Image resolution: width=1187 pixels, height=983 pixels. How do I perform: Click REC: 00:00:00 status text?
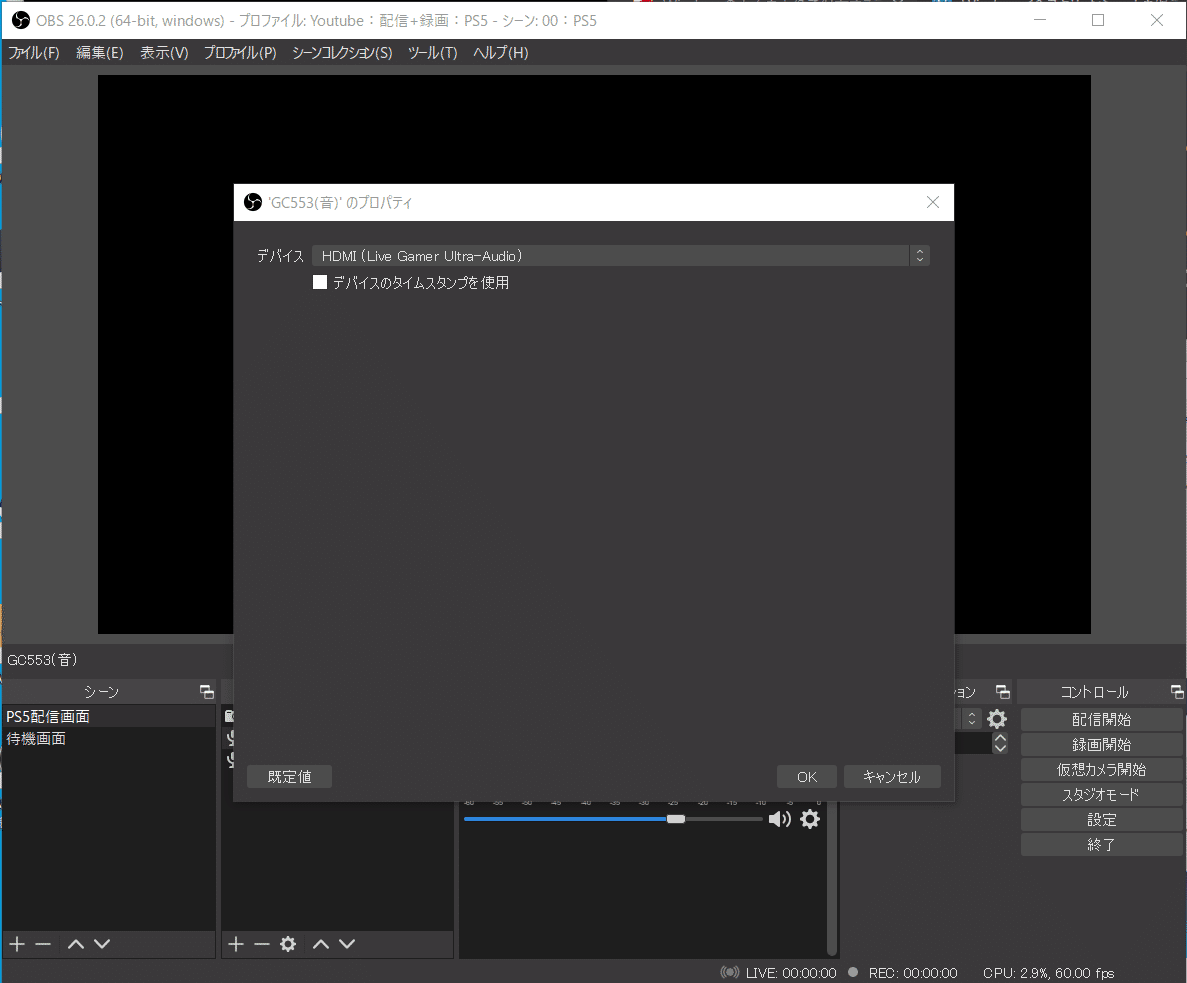coord(913,973)
